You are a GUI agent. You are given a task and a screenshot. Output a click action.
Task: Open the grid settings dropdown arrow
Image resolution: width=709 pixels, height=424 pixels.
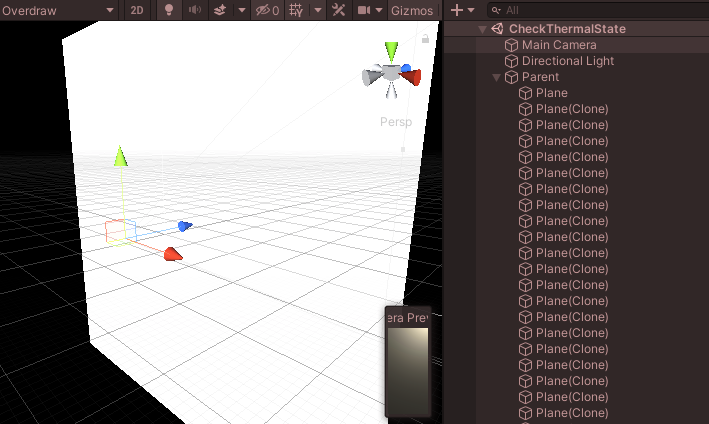pos(318,10)
